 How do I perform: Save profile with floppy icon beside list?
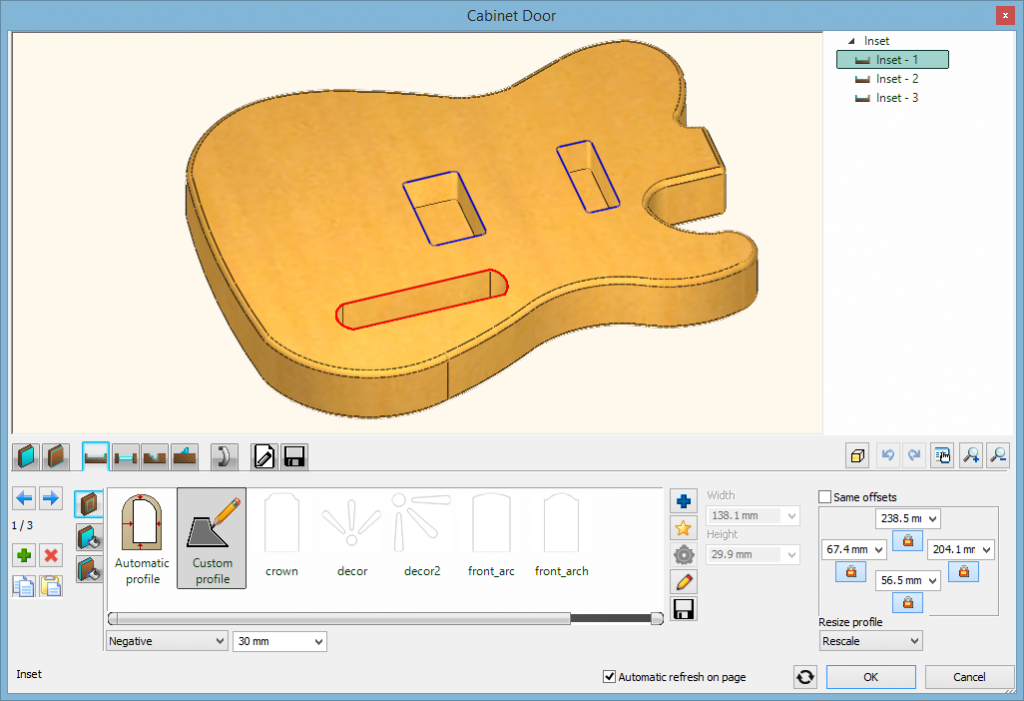click(x=684, y=609)
